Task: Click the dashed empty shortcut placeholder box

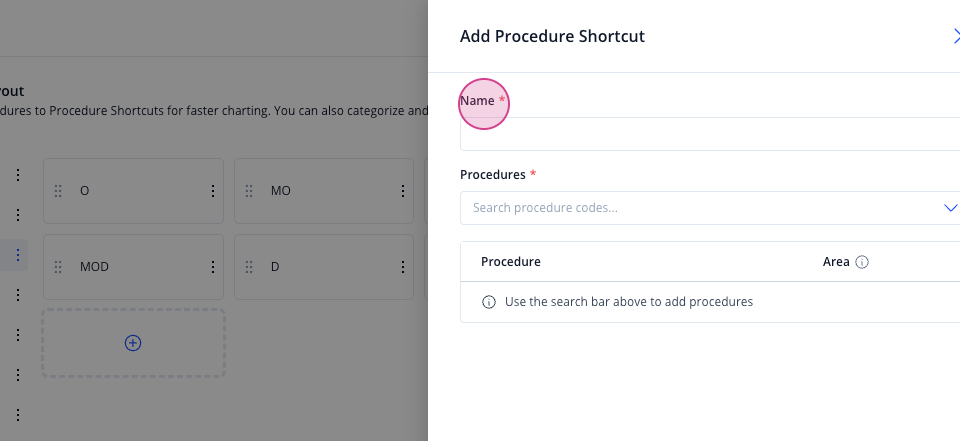Action: pyautogui.click(x=133, y=343)
